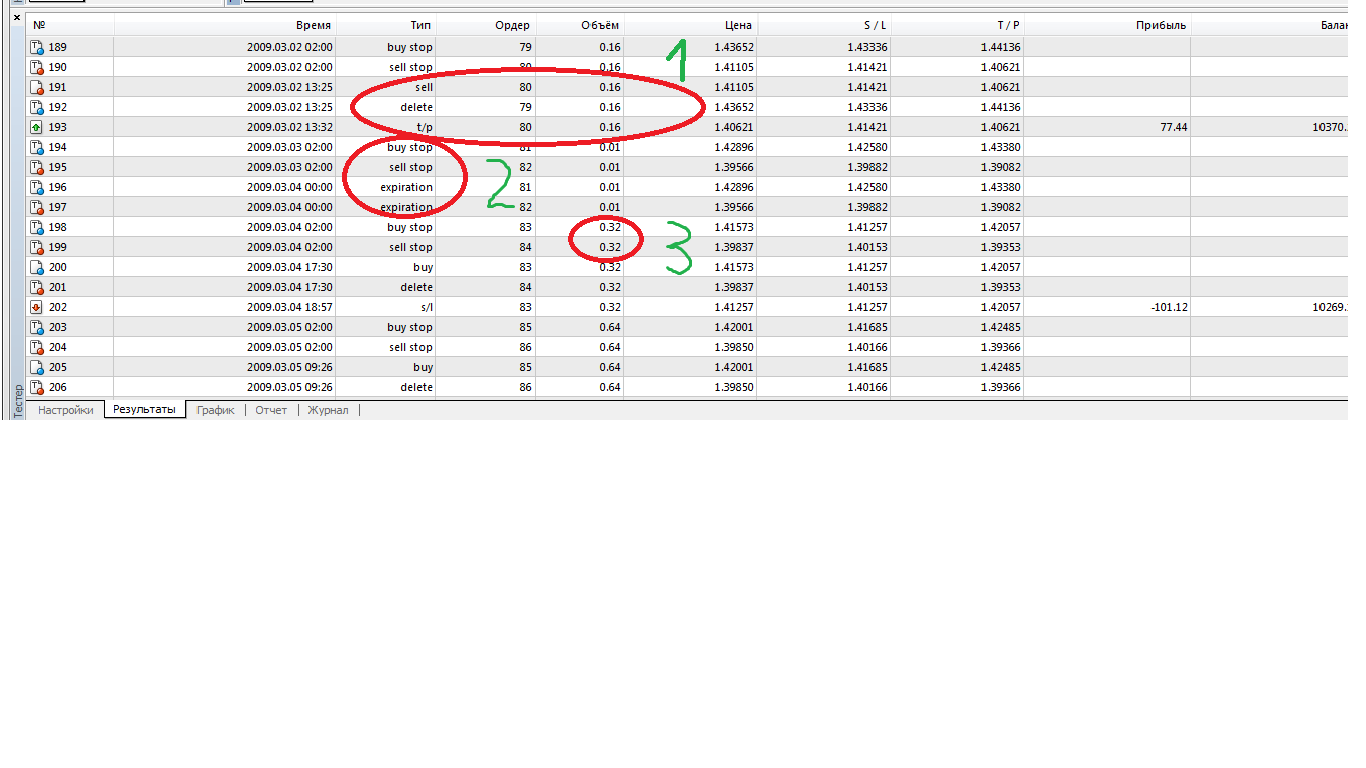
Task: Select the time cell 2009.03.04 18:57
Action: coord(290,307)
